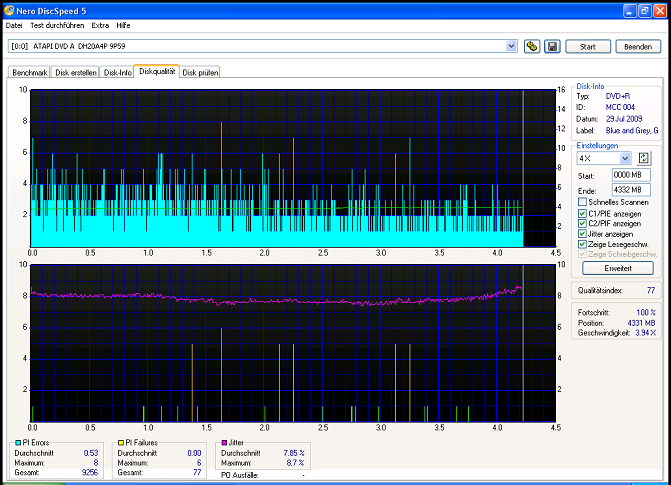This screenshot has height=485, width=671.
Task: Click the Start button
Action: (x=588, y=47)
